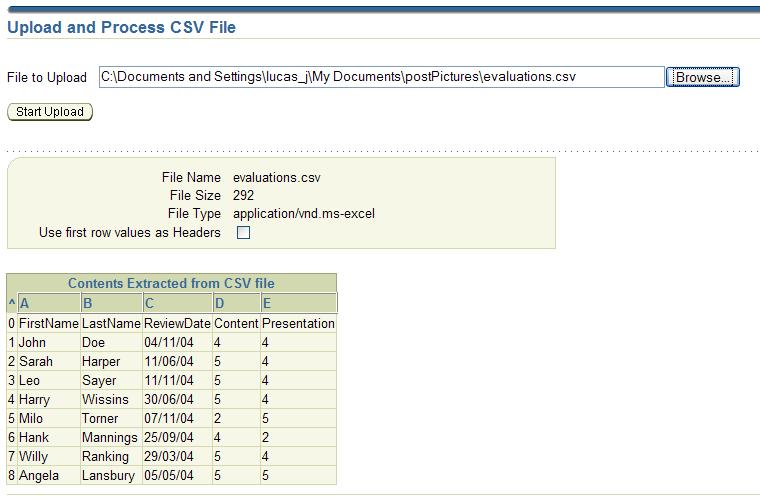The width and height of the screenshot is (760, 504).
Task: Select the Mannings last name cell
Action: point(109,438)
